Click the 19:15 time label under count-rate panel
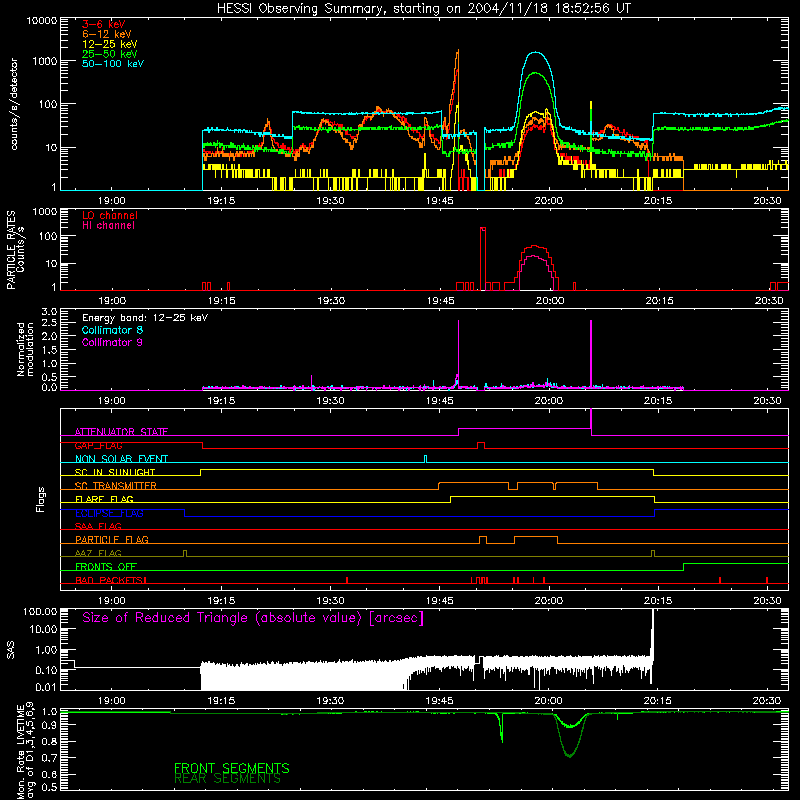 click(221, 201)
